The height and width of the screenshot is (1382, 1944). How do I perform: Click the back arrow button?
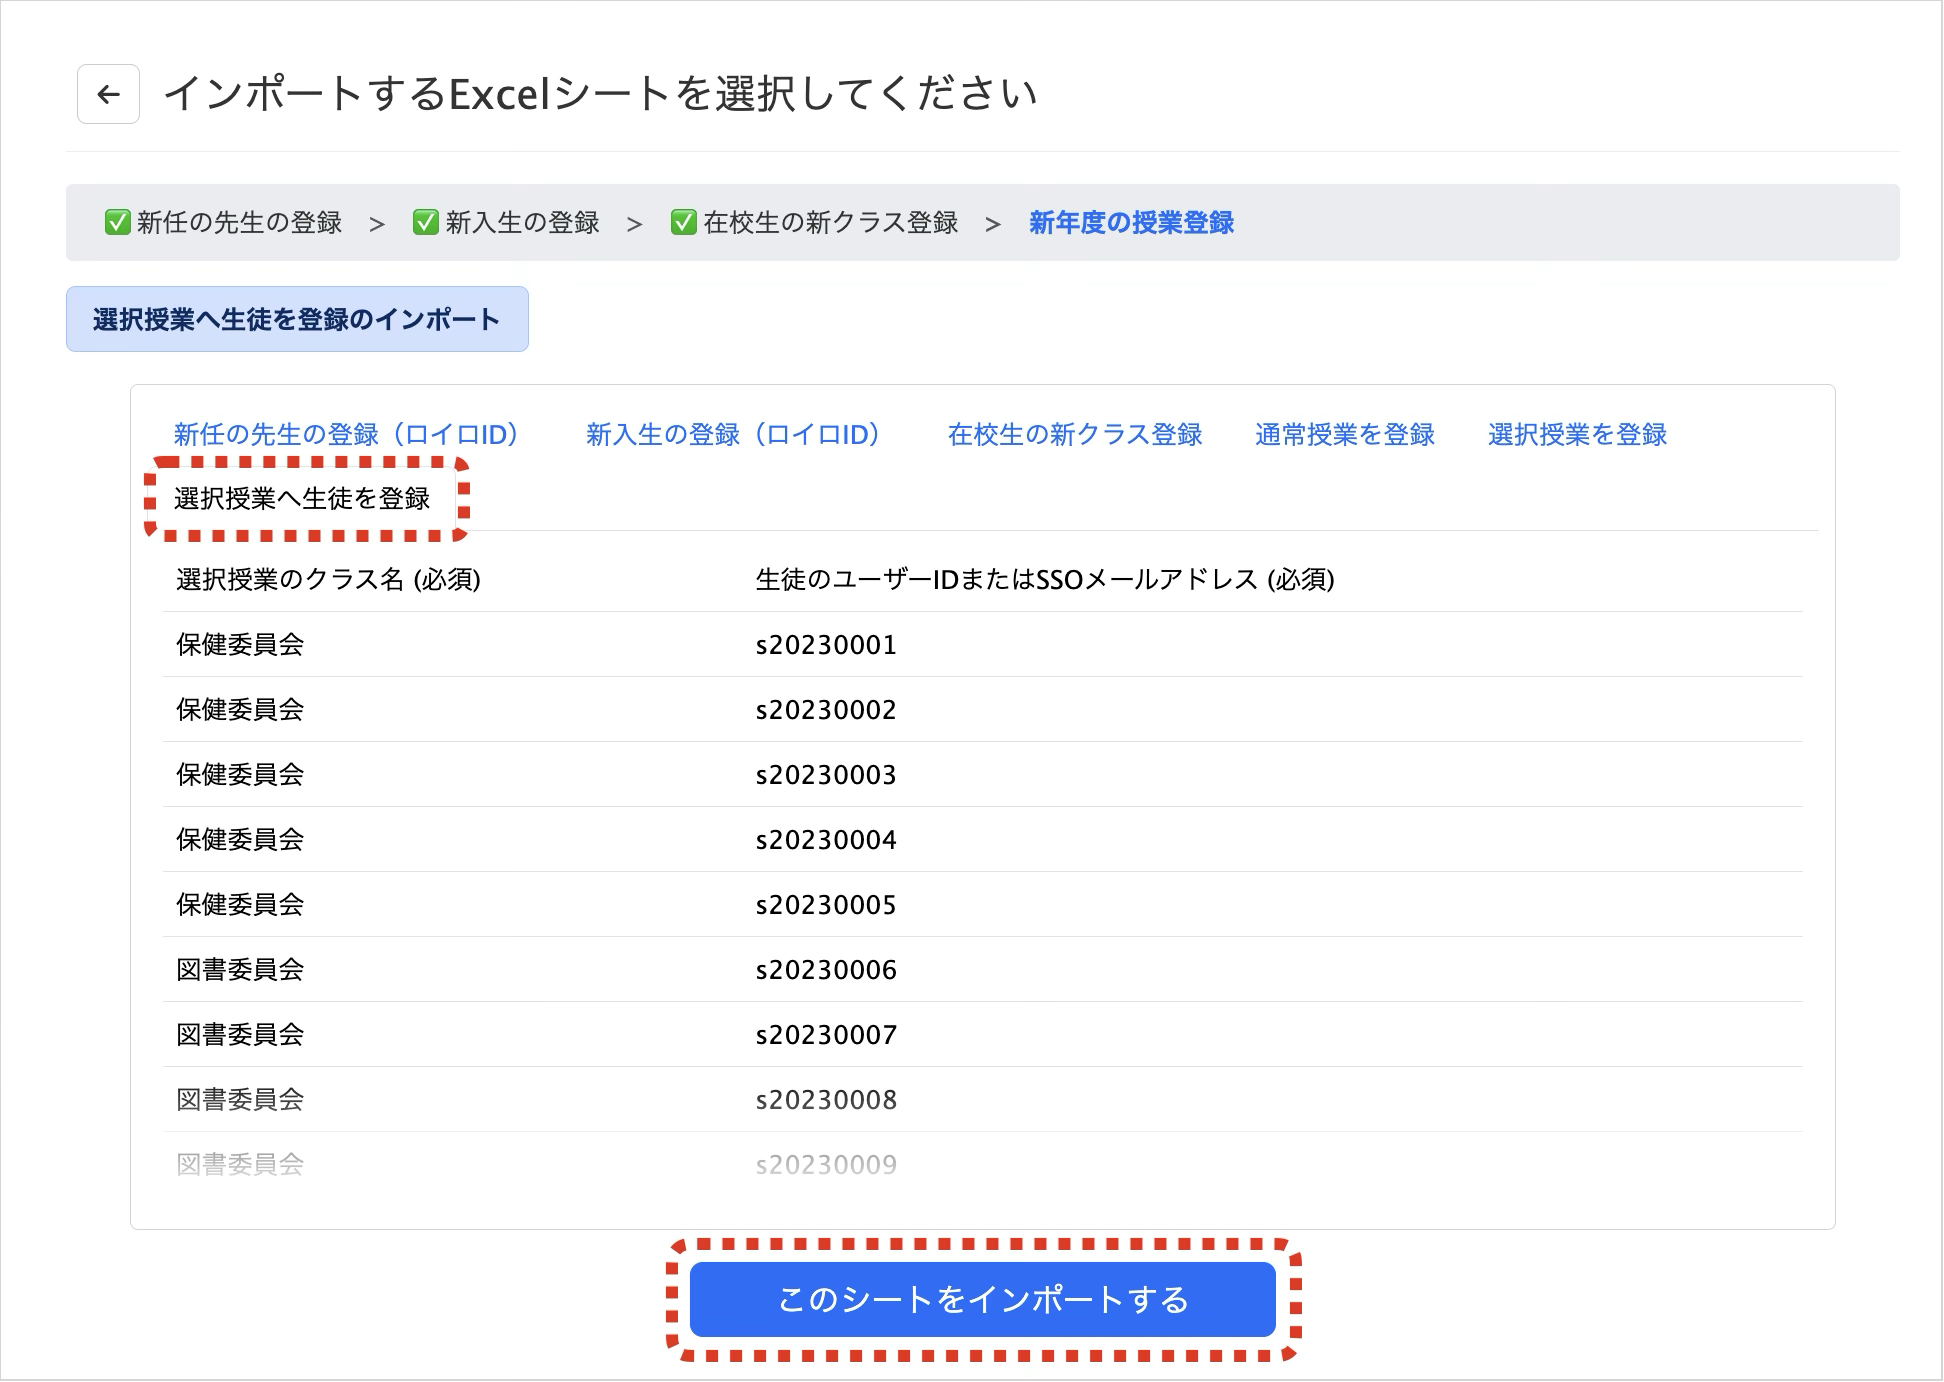click(x=108, y=94)
